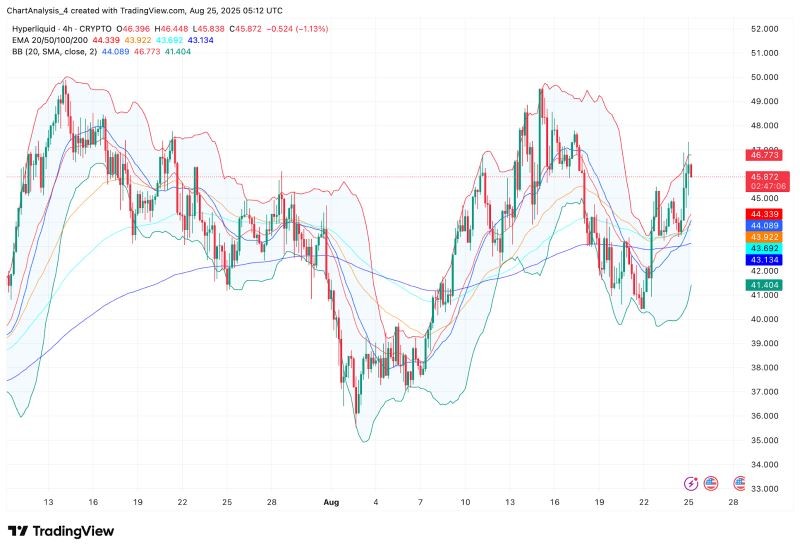Click the 52.000 price scale label
The image size is (800, 551).
[x=764, y=29]
